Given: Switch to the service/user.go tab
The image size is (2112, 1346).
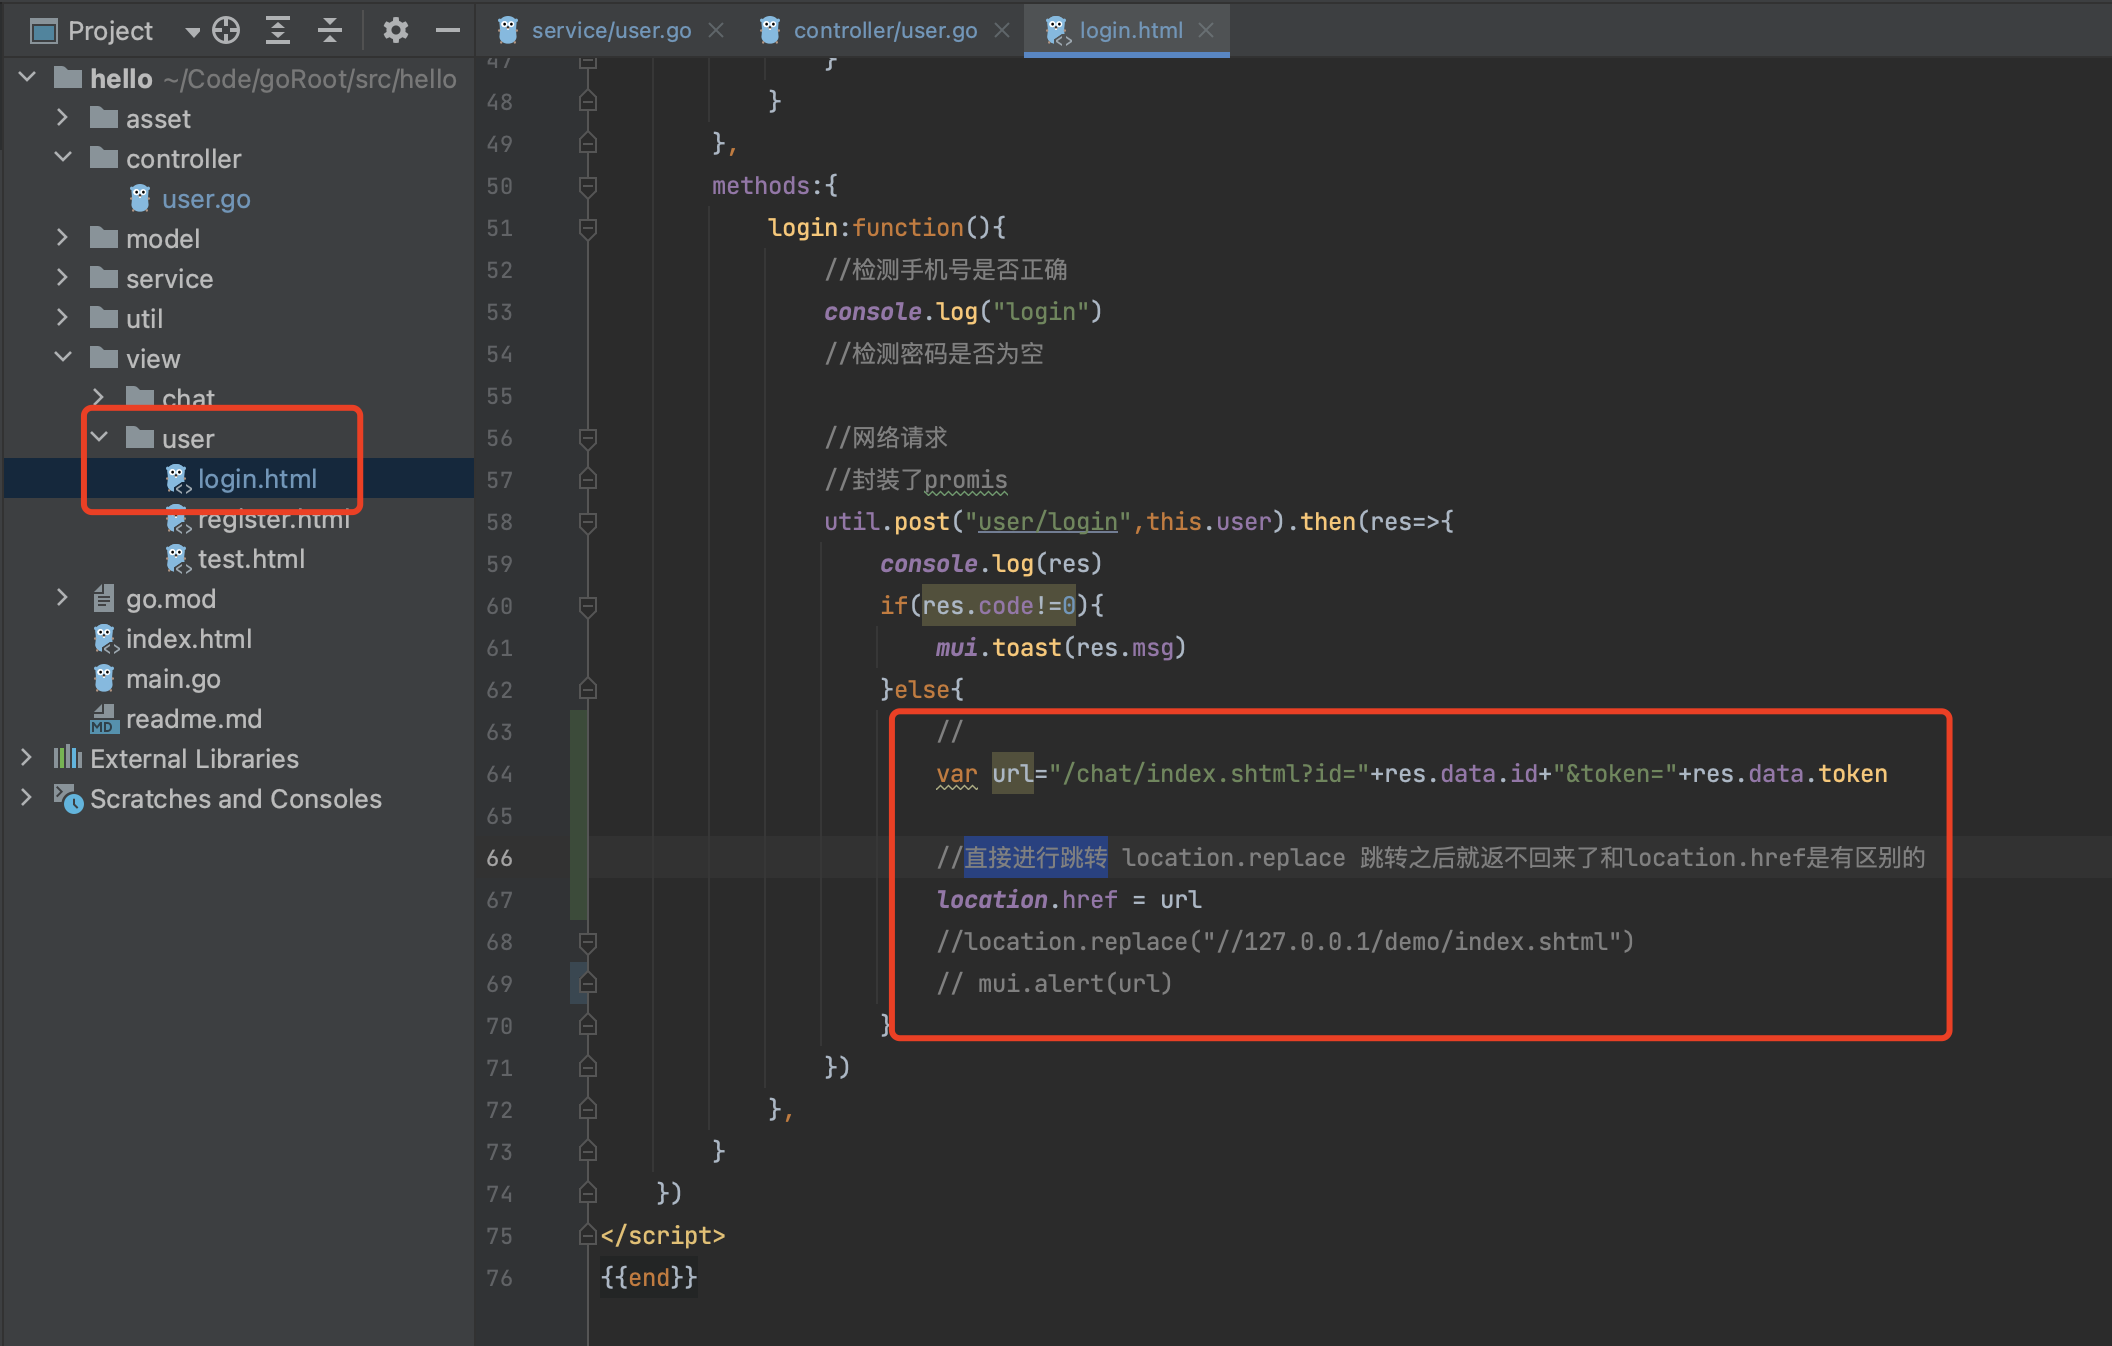Looking at the screenshot, I should 610,31.
